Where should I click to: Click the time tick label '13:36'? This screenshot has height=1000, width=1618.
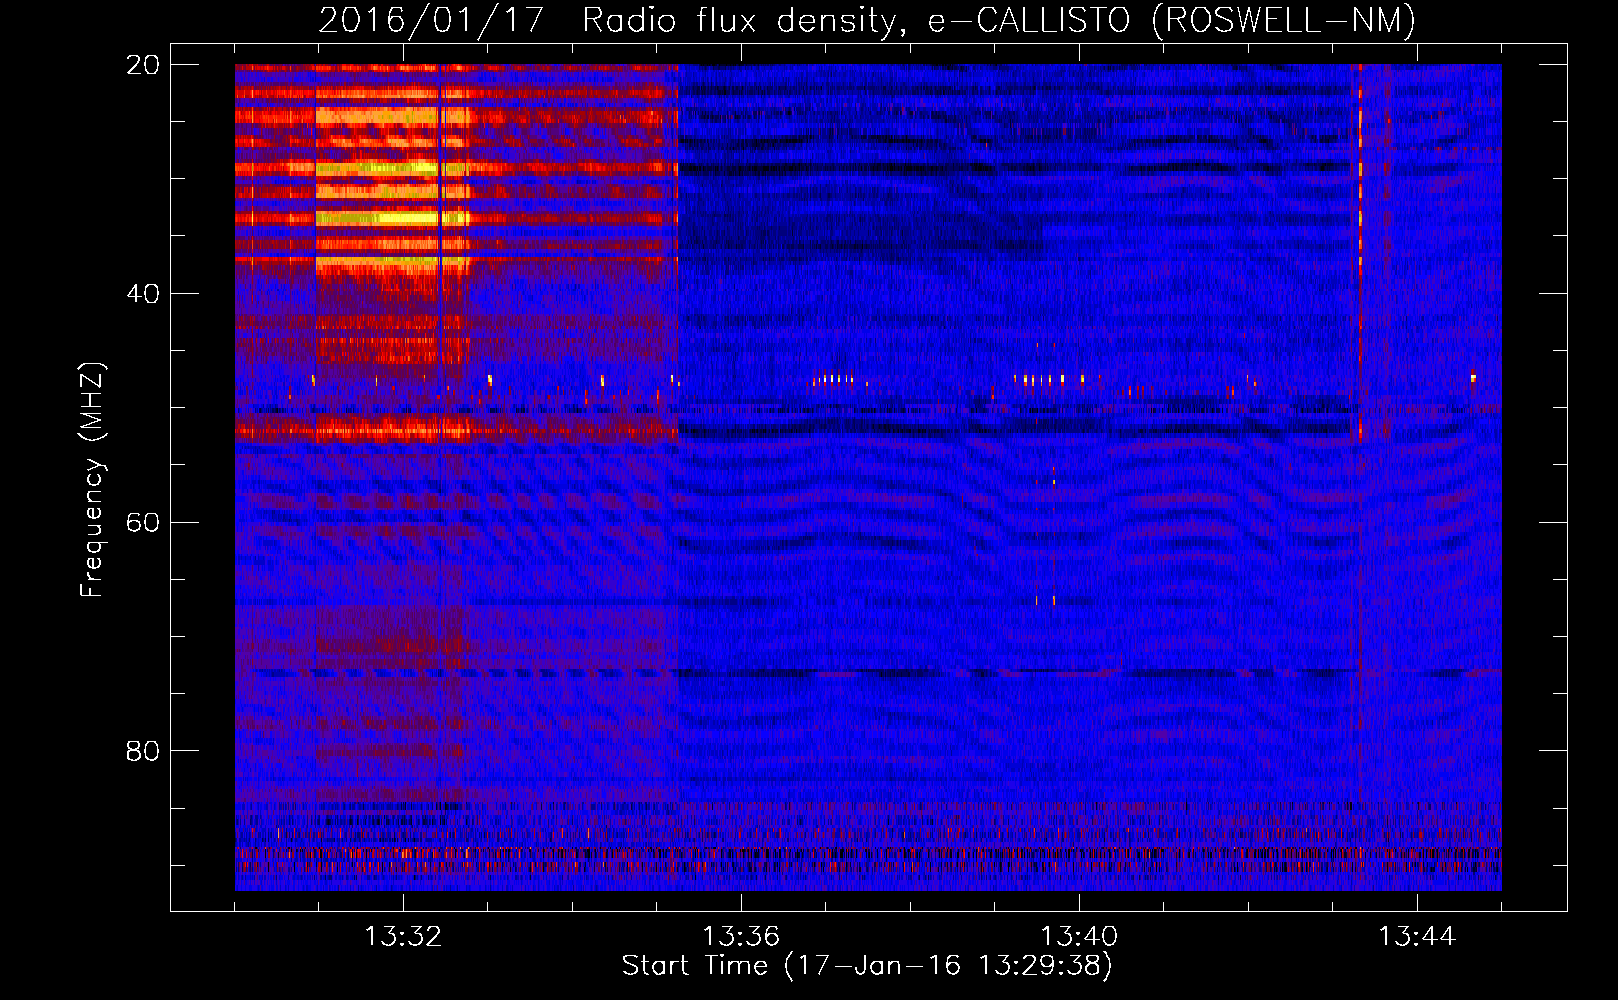pos(741,936)
